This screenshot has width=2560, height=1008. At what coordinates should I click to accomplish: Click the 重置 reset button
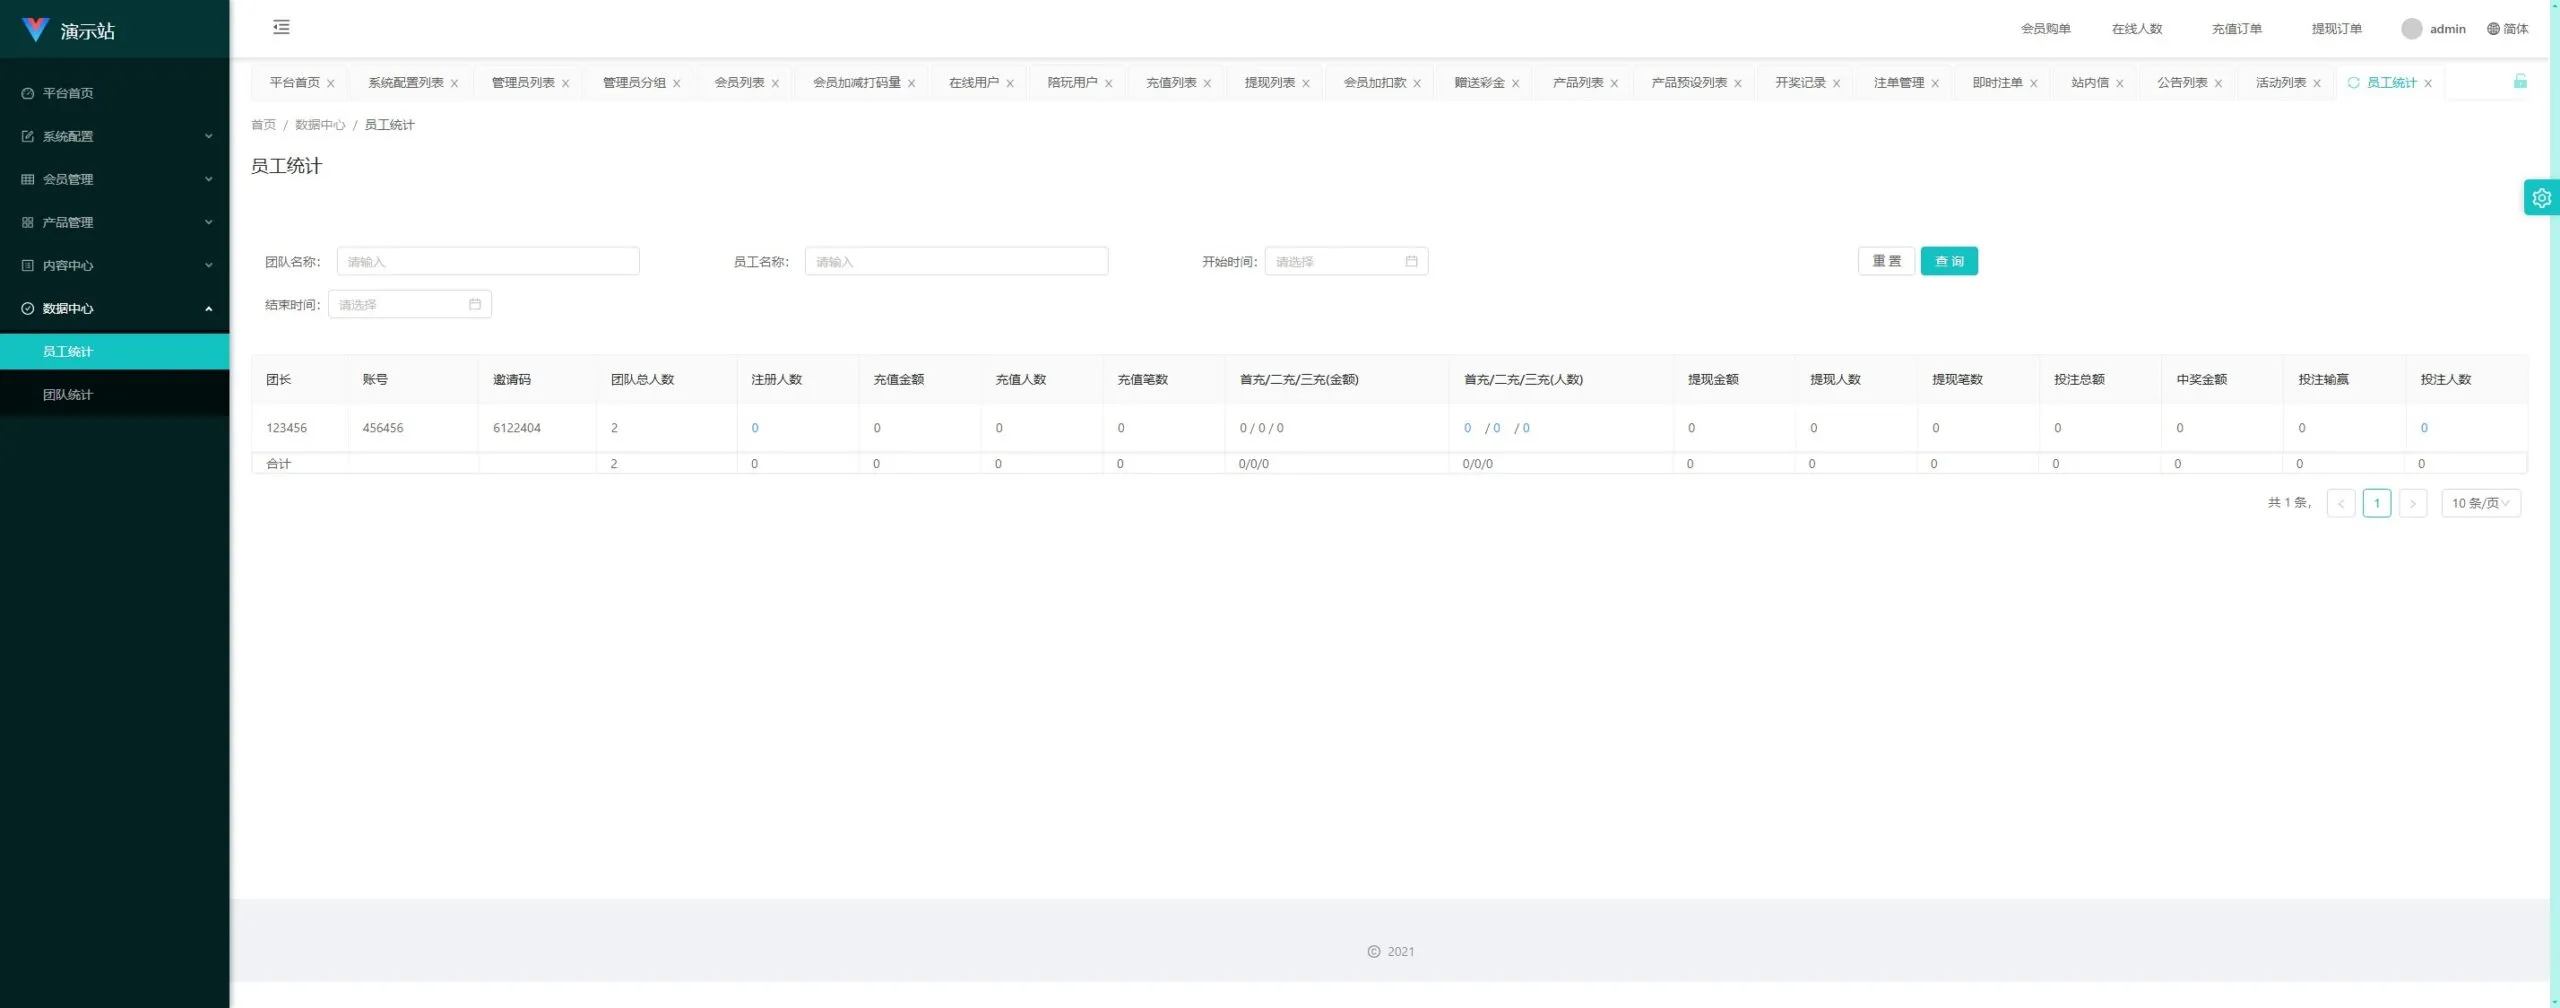point(1886,261)
